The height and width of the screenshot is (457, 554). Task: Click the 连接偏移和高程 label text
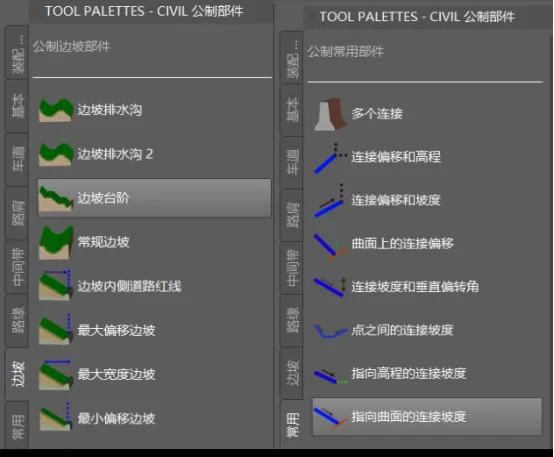pos(396,157)
